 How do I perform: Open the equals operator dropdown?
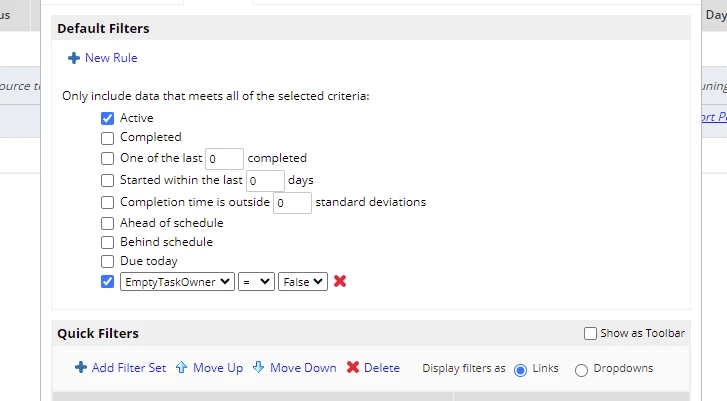(x=256, y=282)
